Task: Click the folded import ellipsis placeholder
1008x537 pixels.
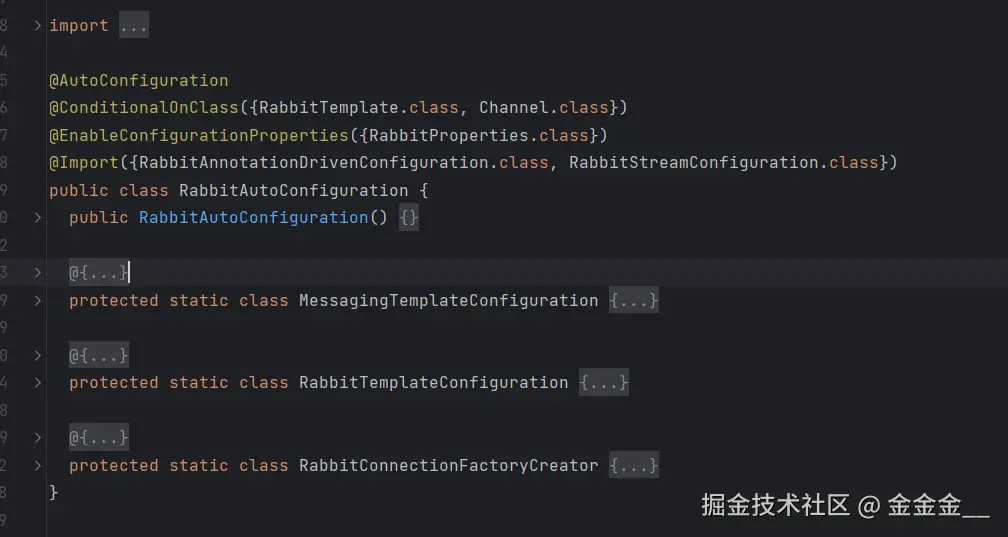Action: [133, 26]
